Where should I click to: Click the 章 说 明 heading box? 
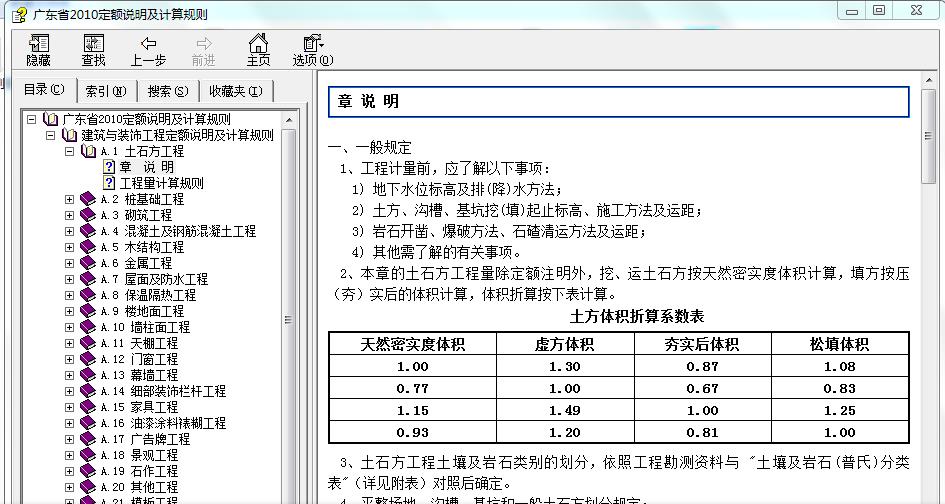(x=618, y=101)
